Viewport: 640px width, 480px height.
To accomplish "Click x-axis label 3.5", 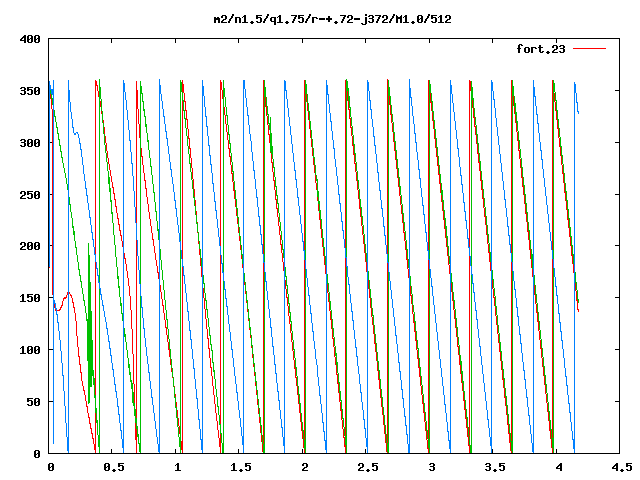I will click(x=495, y=467).
